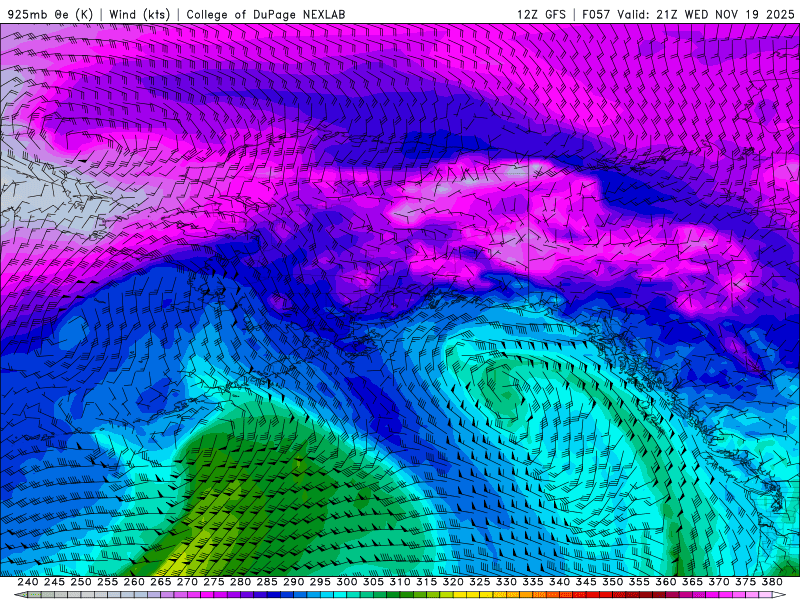800x600 pixels.
Task: Click the 240 color scale label
Action: (x=28, y=582)
